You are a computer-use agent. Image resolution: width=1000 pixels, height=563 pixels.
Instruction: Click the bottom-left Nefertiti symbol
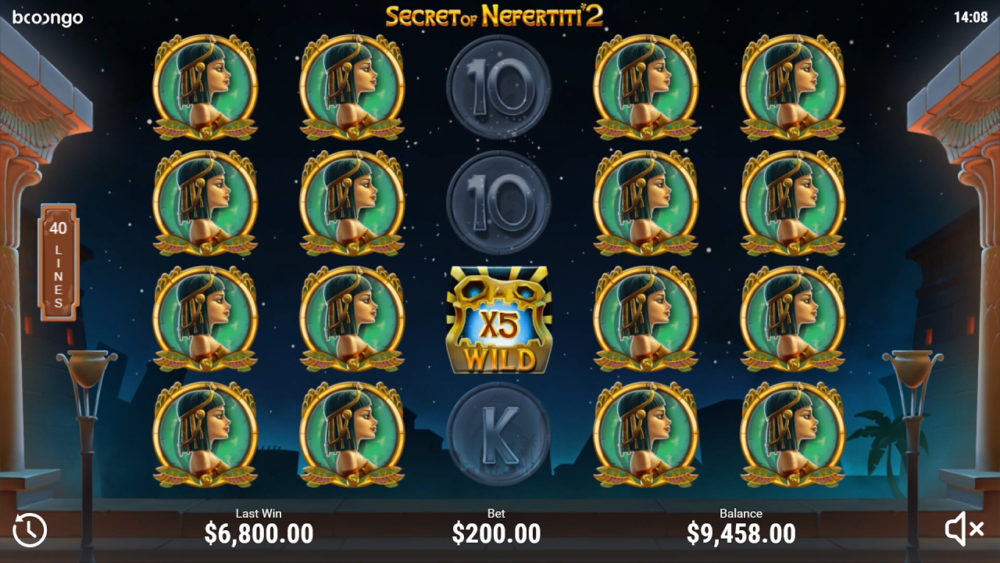point(205,435)
